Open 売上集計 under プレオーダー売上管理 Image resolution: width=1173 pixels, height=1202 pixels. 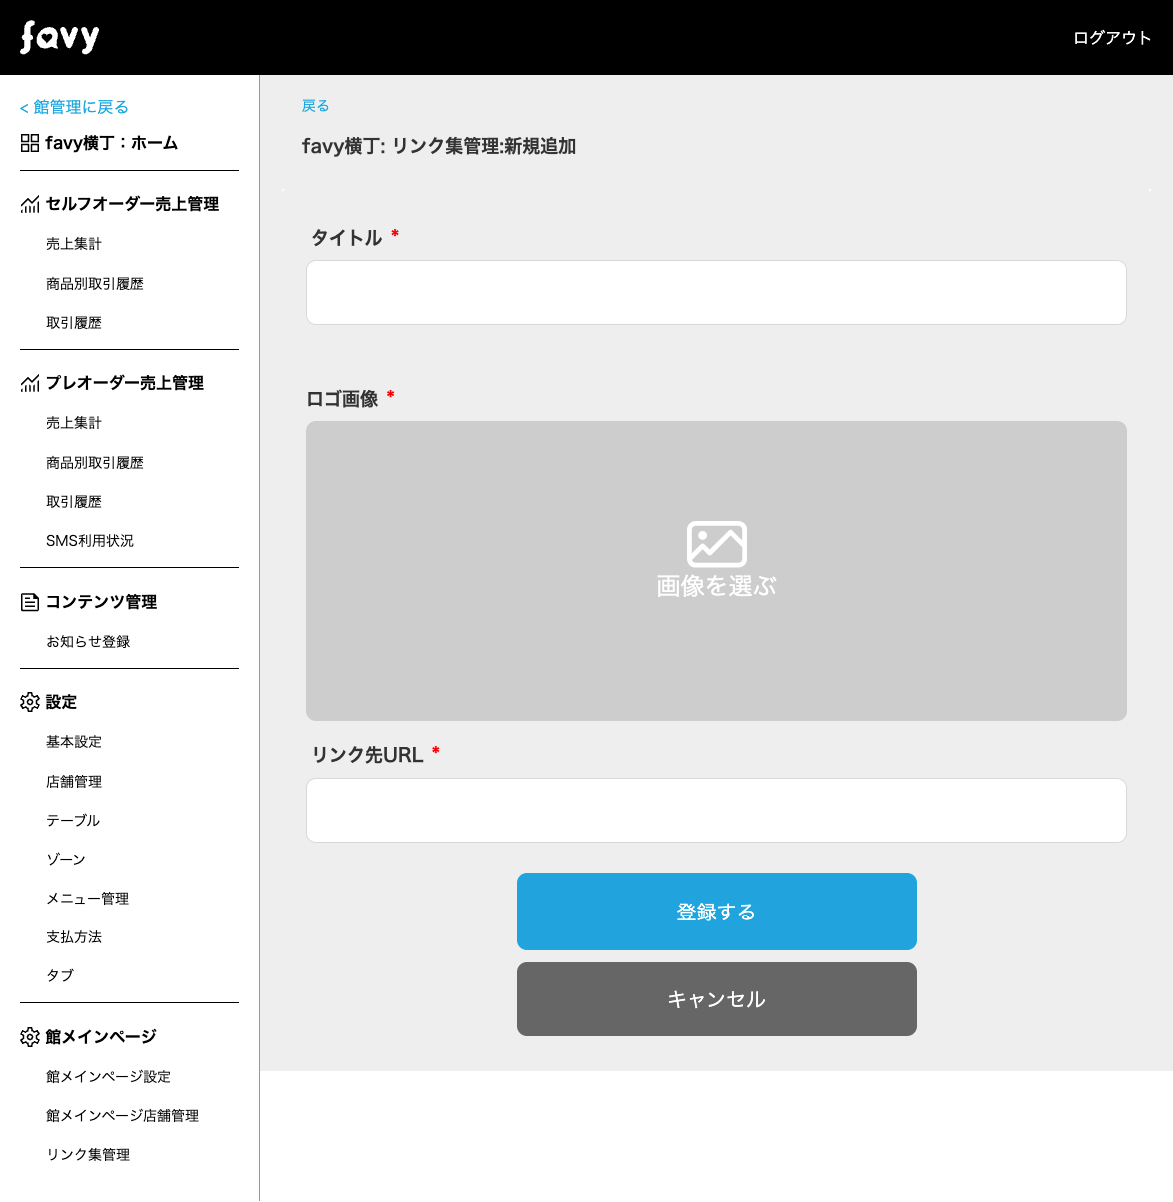click(74, 423)
